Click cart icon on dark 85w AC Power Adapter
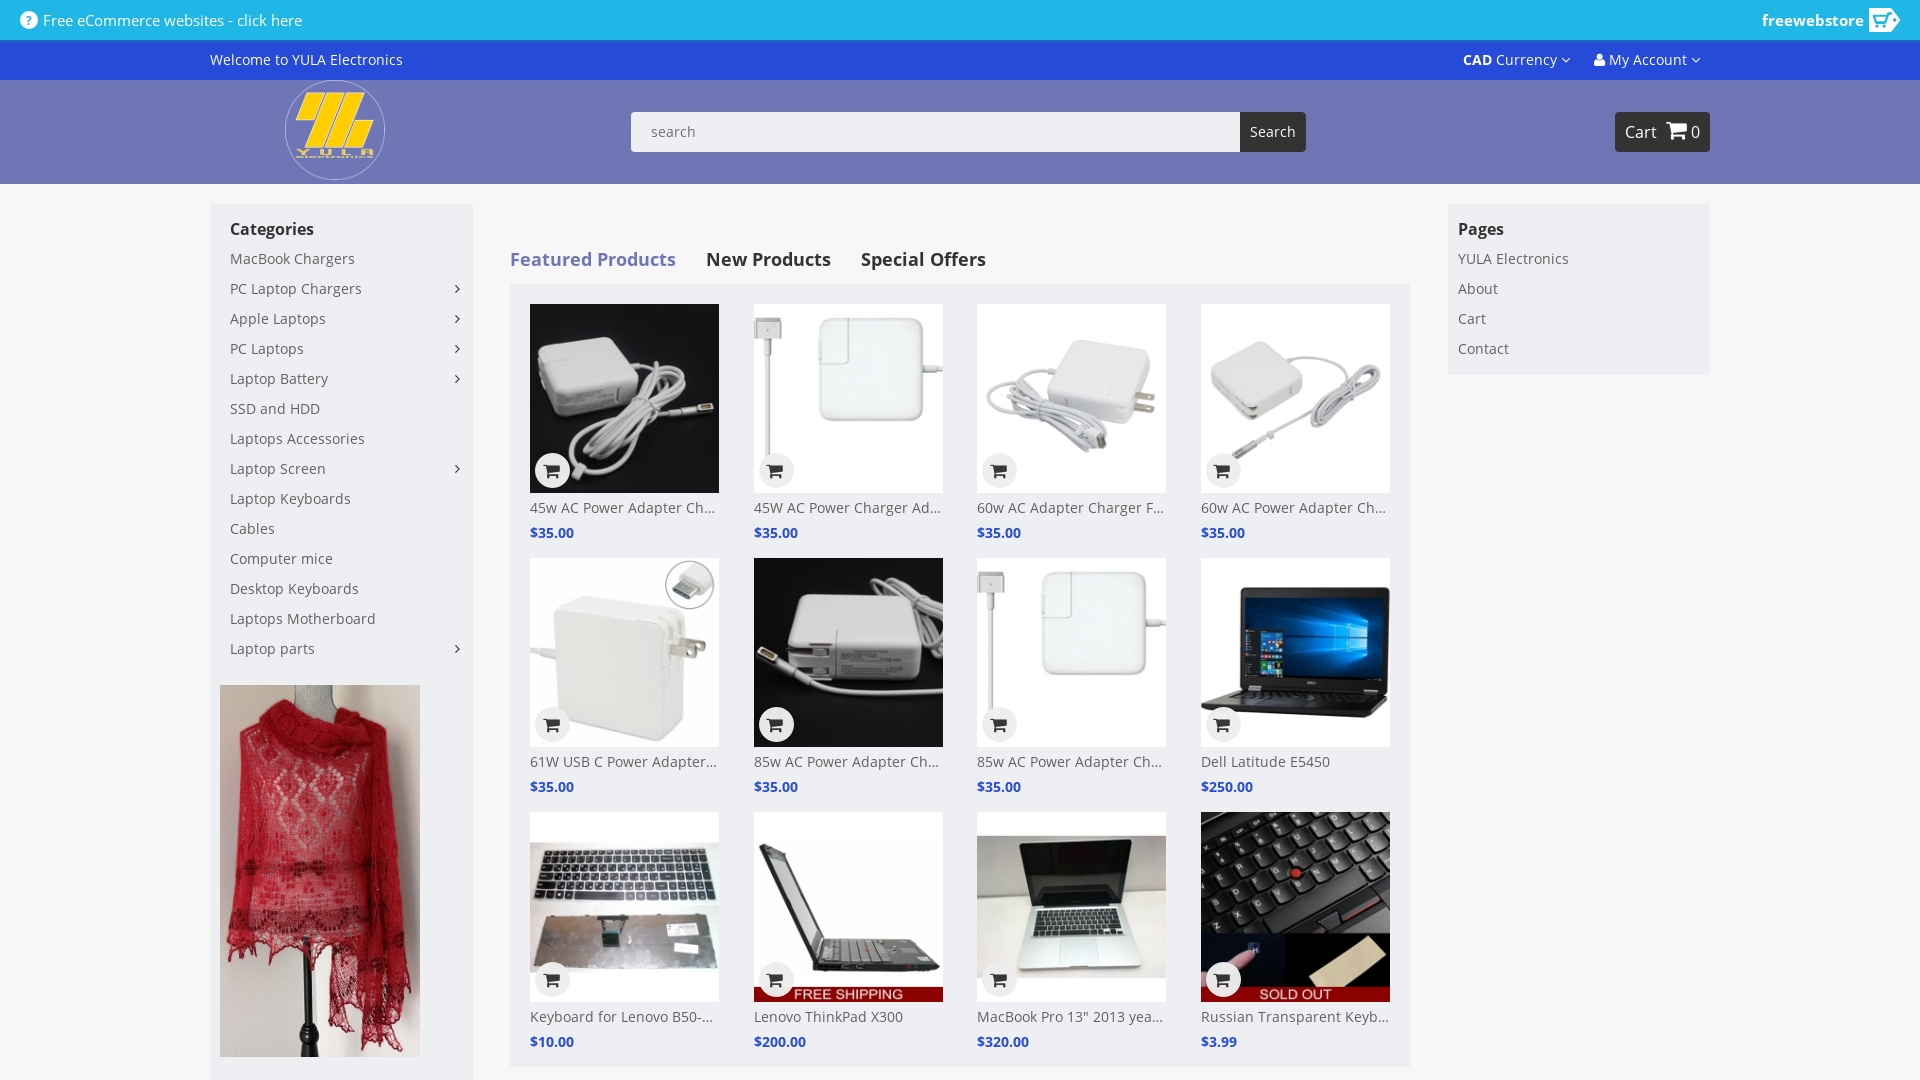 pos(775,725)
